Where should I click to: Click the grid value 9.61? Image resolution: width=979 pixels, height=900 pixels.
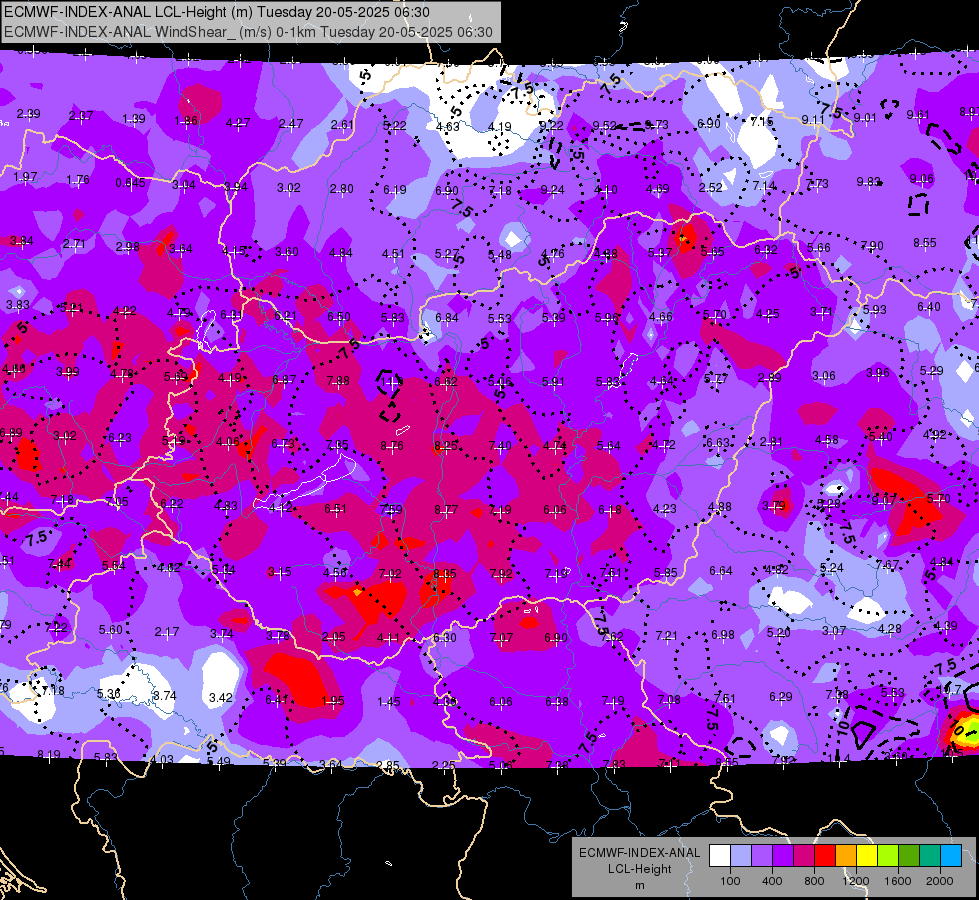(x=918, y=115)
